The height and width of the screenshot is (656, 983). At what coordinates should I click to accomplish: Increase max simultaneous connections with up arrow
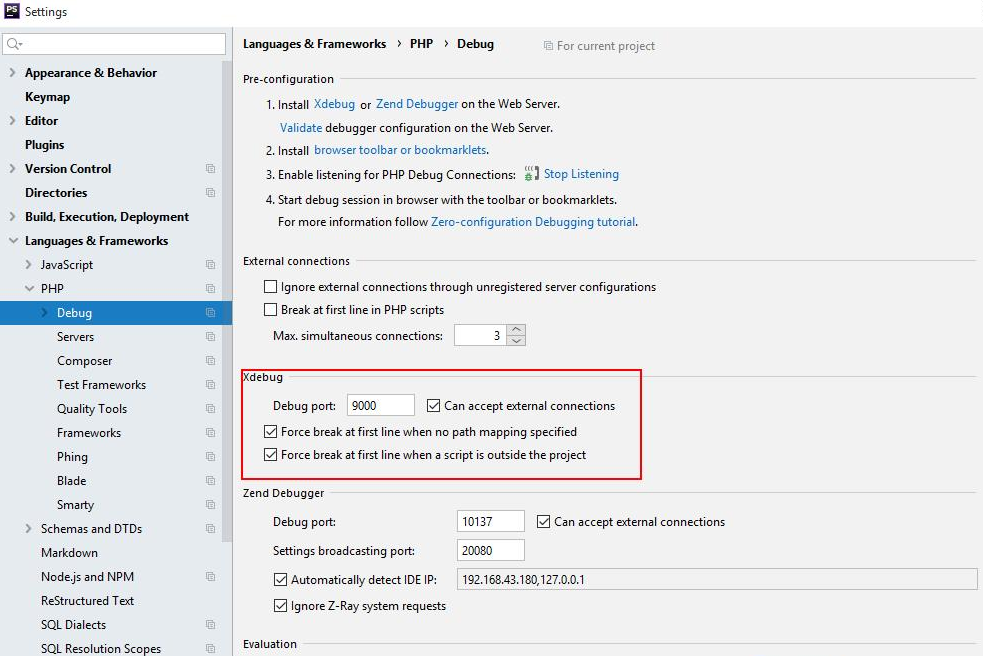[516, 330]
